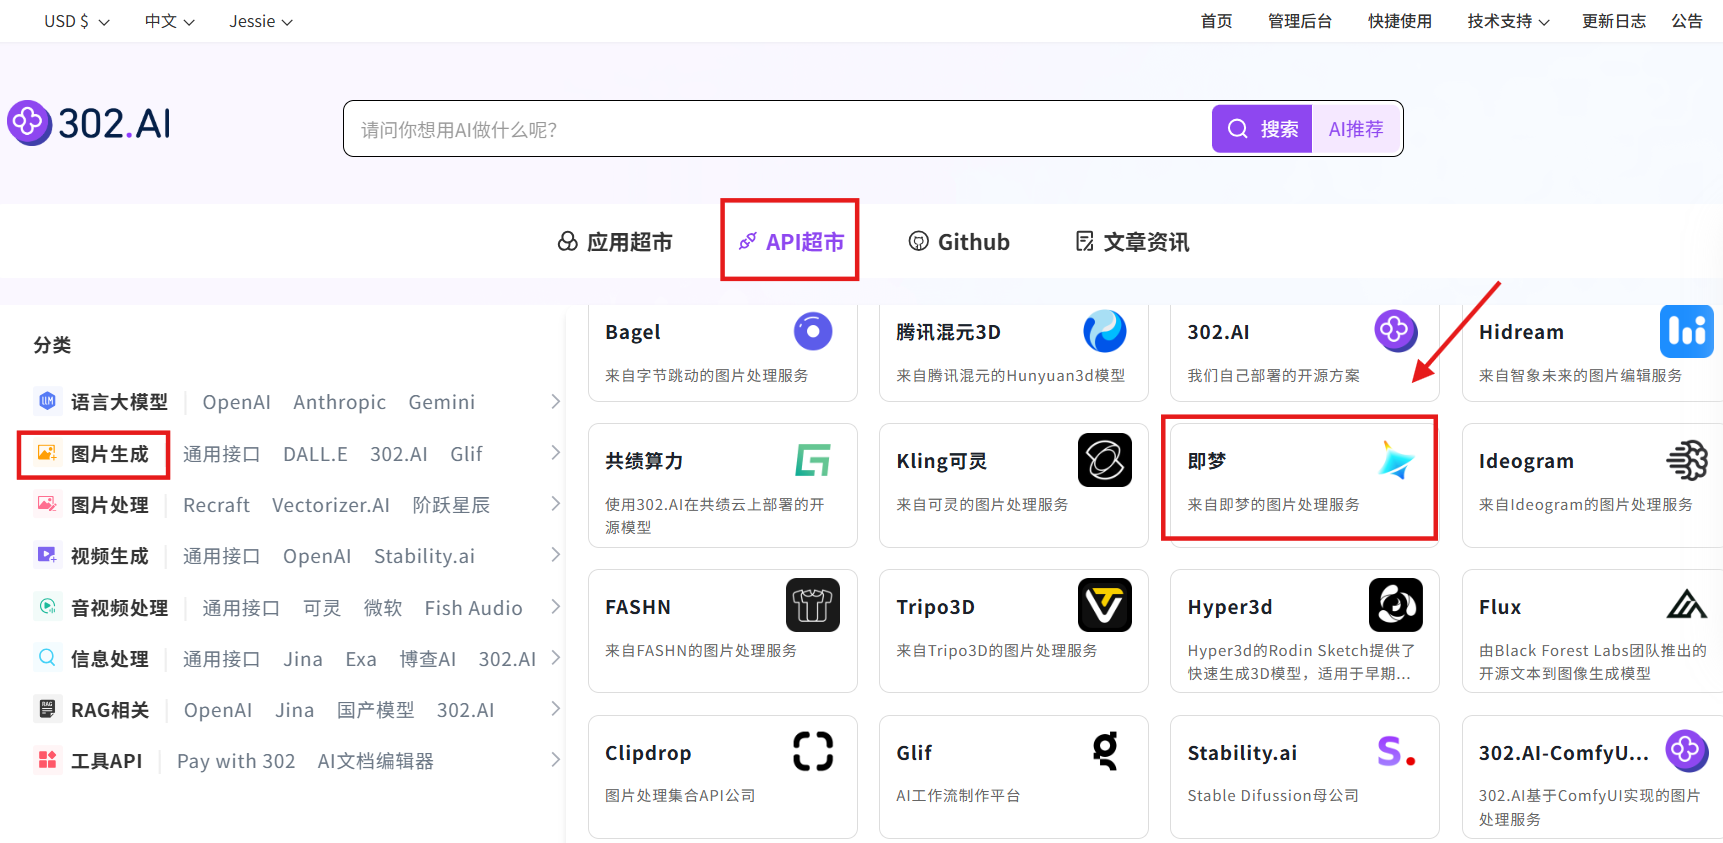Click the 语言大模型 category icon
1723x843 pixels.
(x=47, y=401)
